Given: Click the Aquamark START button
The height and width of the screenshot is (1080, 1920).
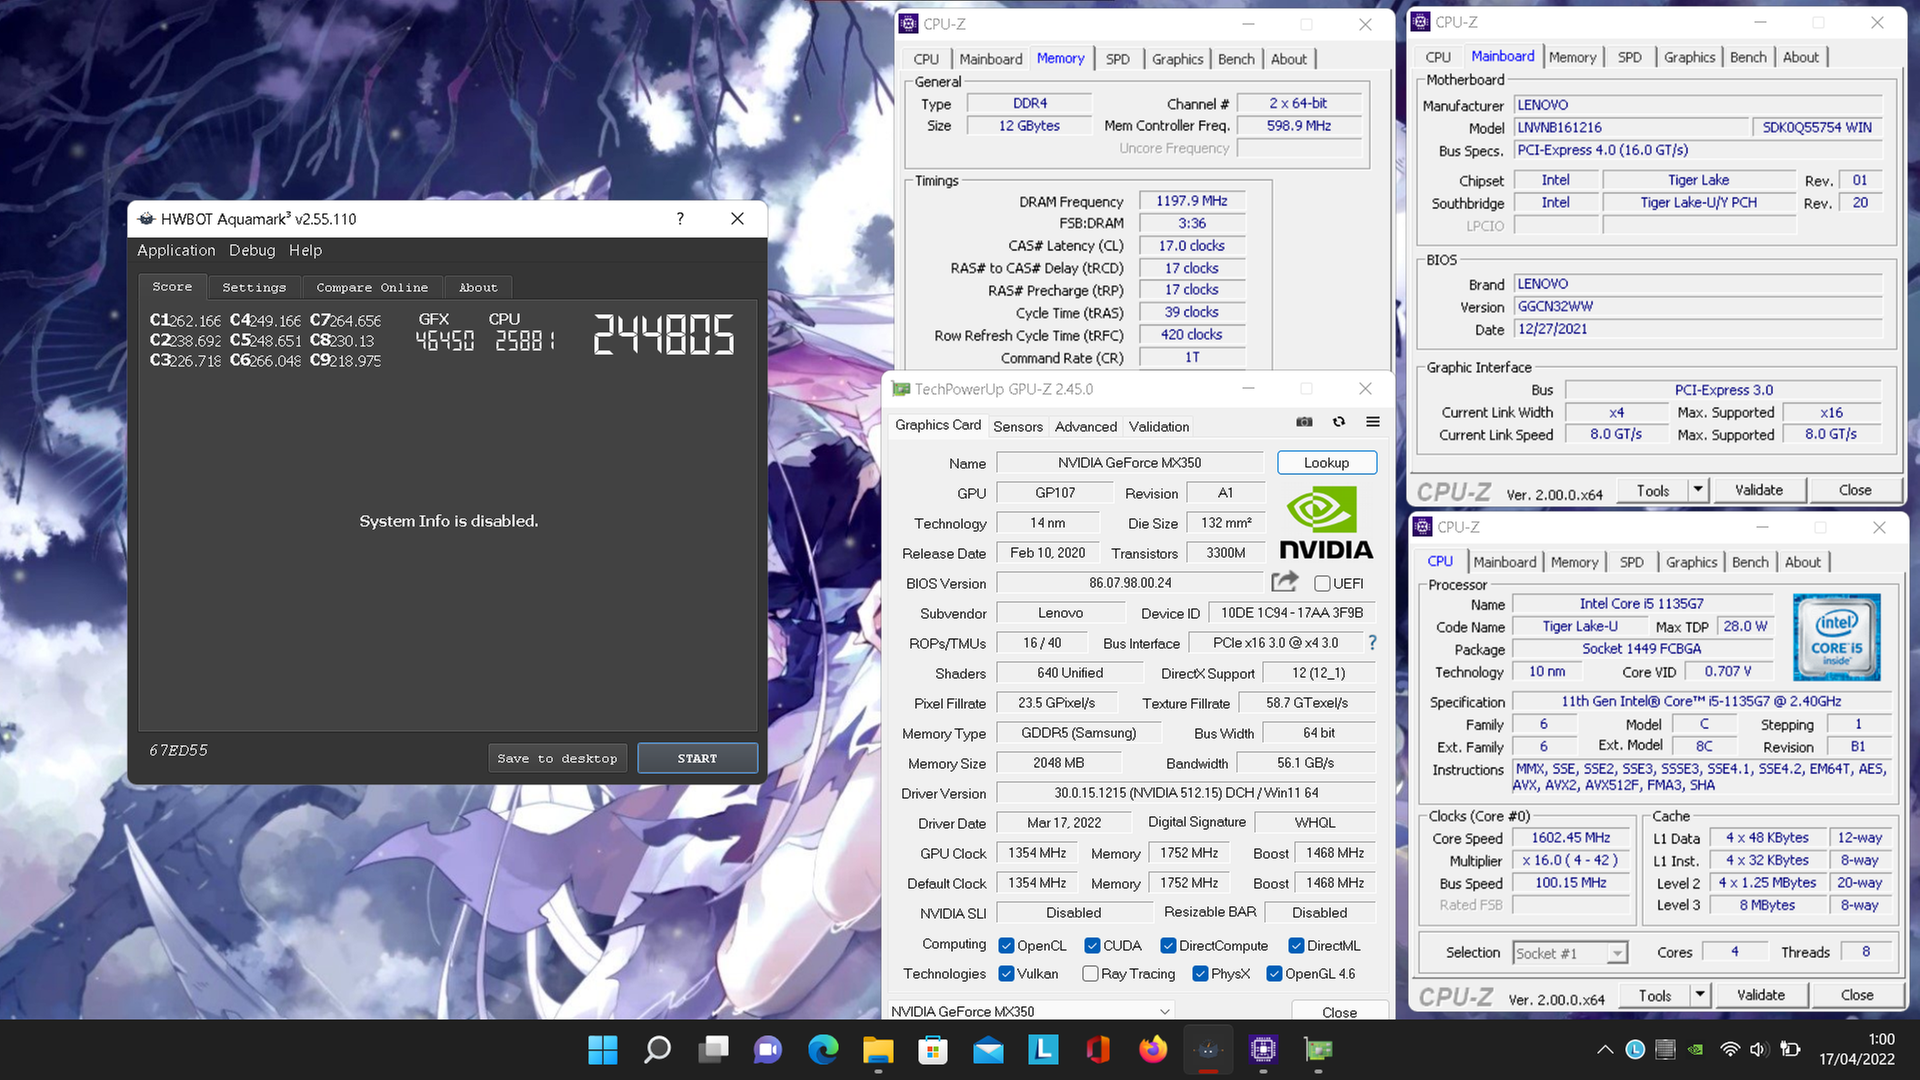Looking at the screenshot, I should (x=697, y=758).
